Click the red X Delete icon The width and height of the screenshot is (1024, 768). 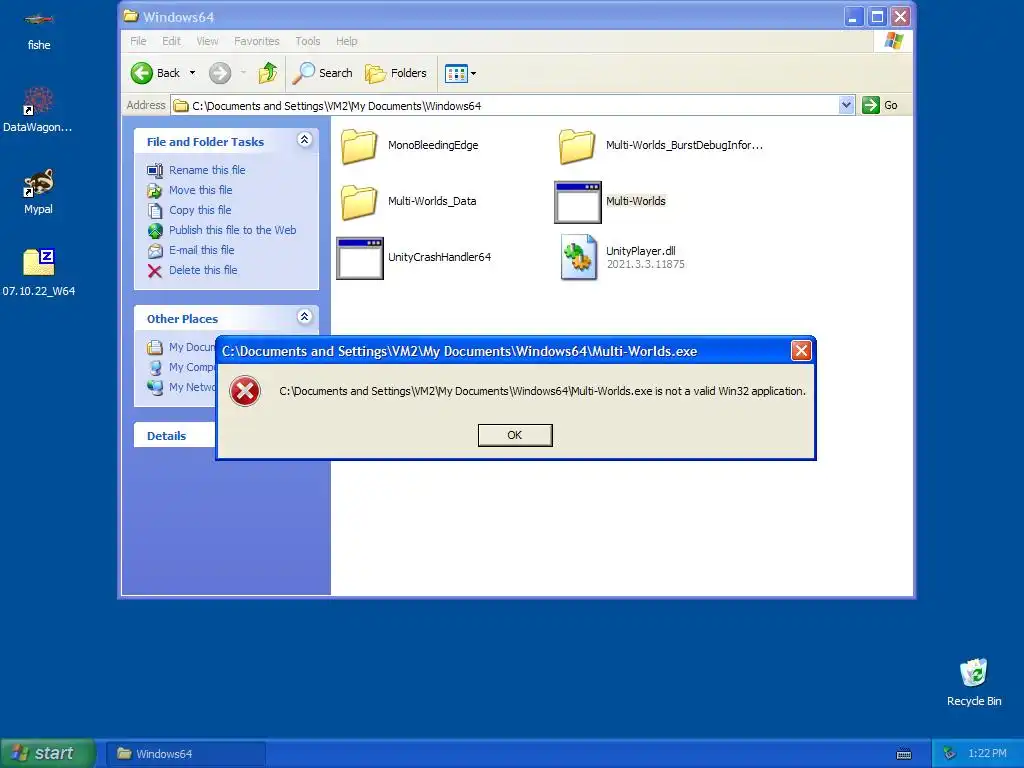[155, 271]
